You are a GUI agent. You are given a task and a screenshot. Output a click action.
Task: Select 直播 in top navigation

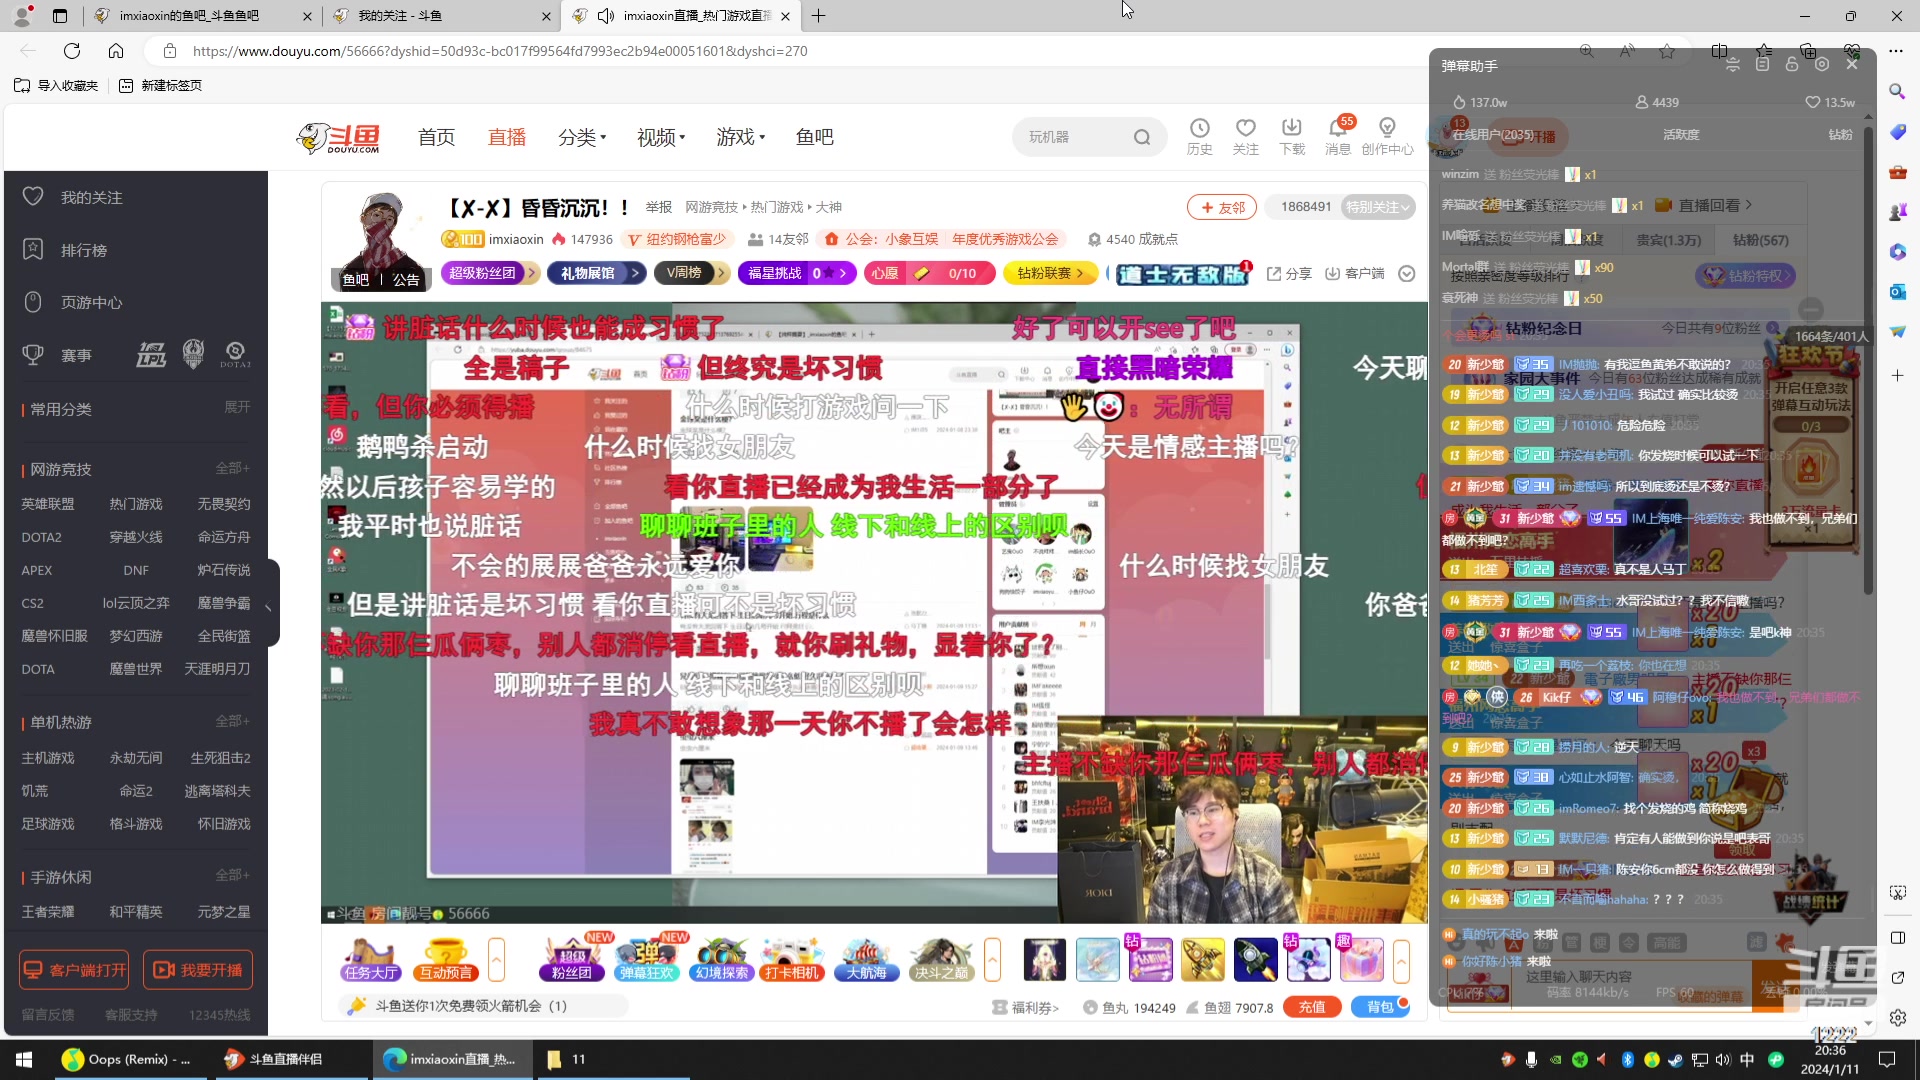click(x=507, y=137)
